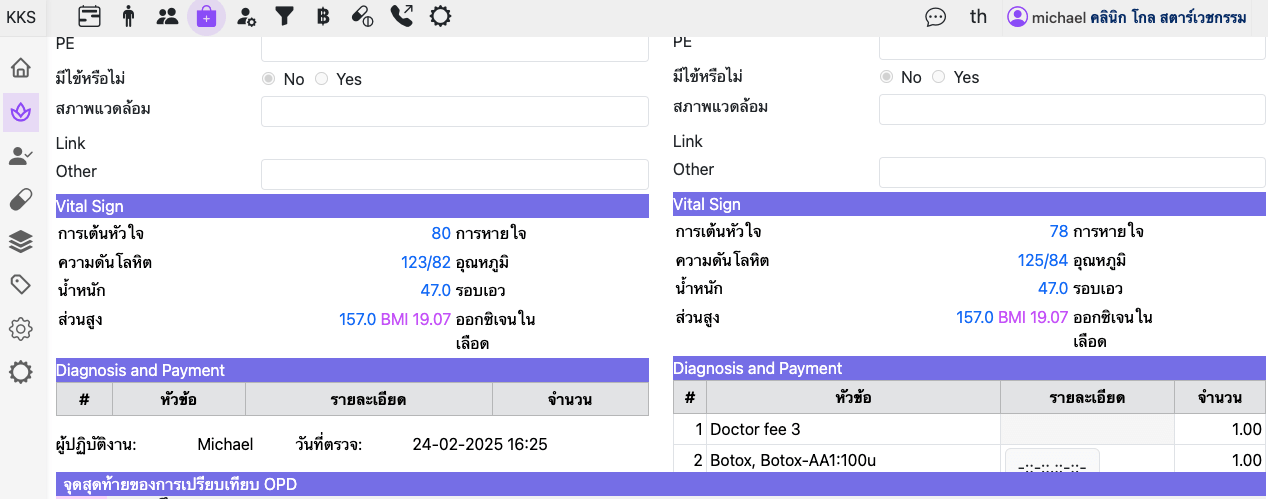Select Yes for fever in right panel
The height and width of the screenshot is (499, 1268).
tap(940, 77)
